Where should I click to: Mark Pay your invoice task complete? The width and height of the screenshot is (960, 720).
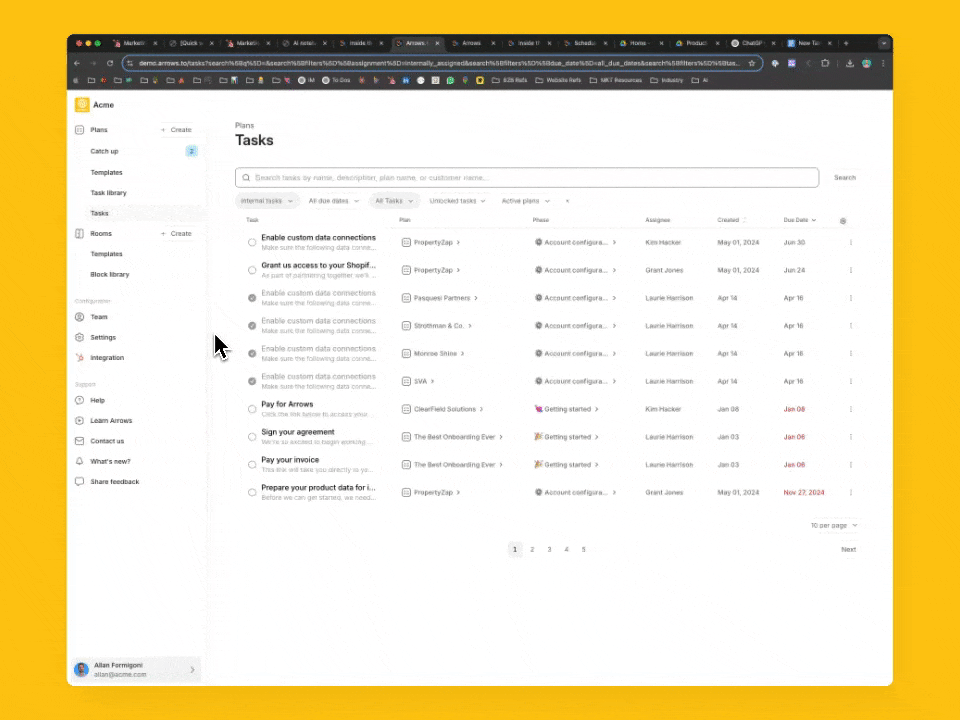[252, 465]
